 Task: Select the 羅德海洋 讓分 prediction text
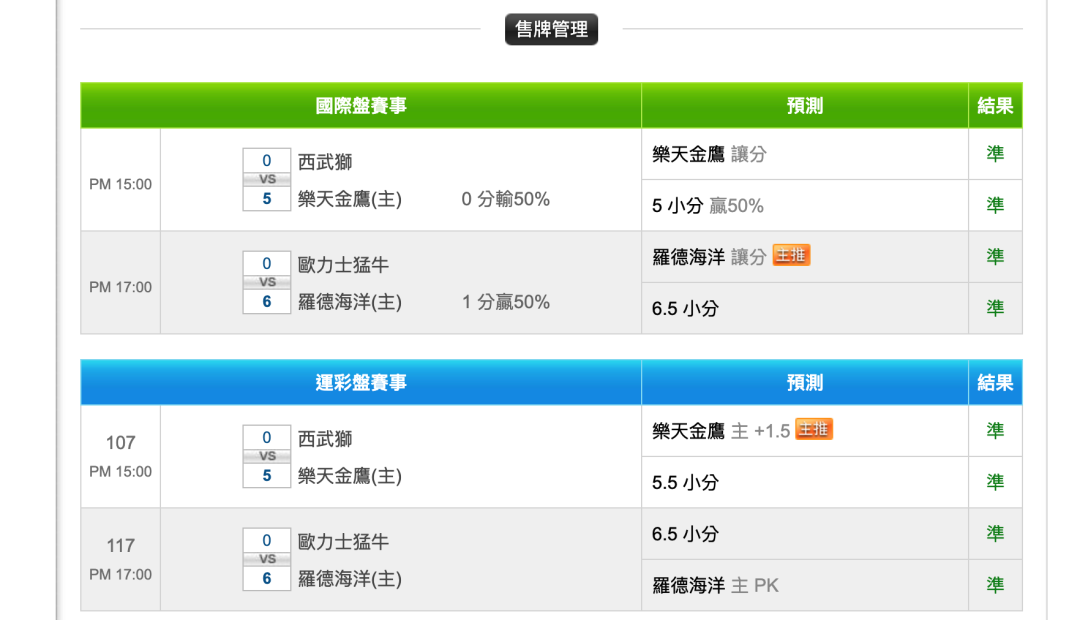tap(709, 257)
